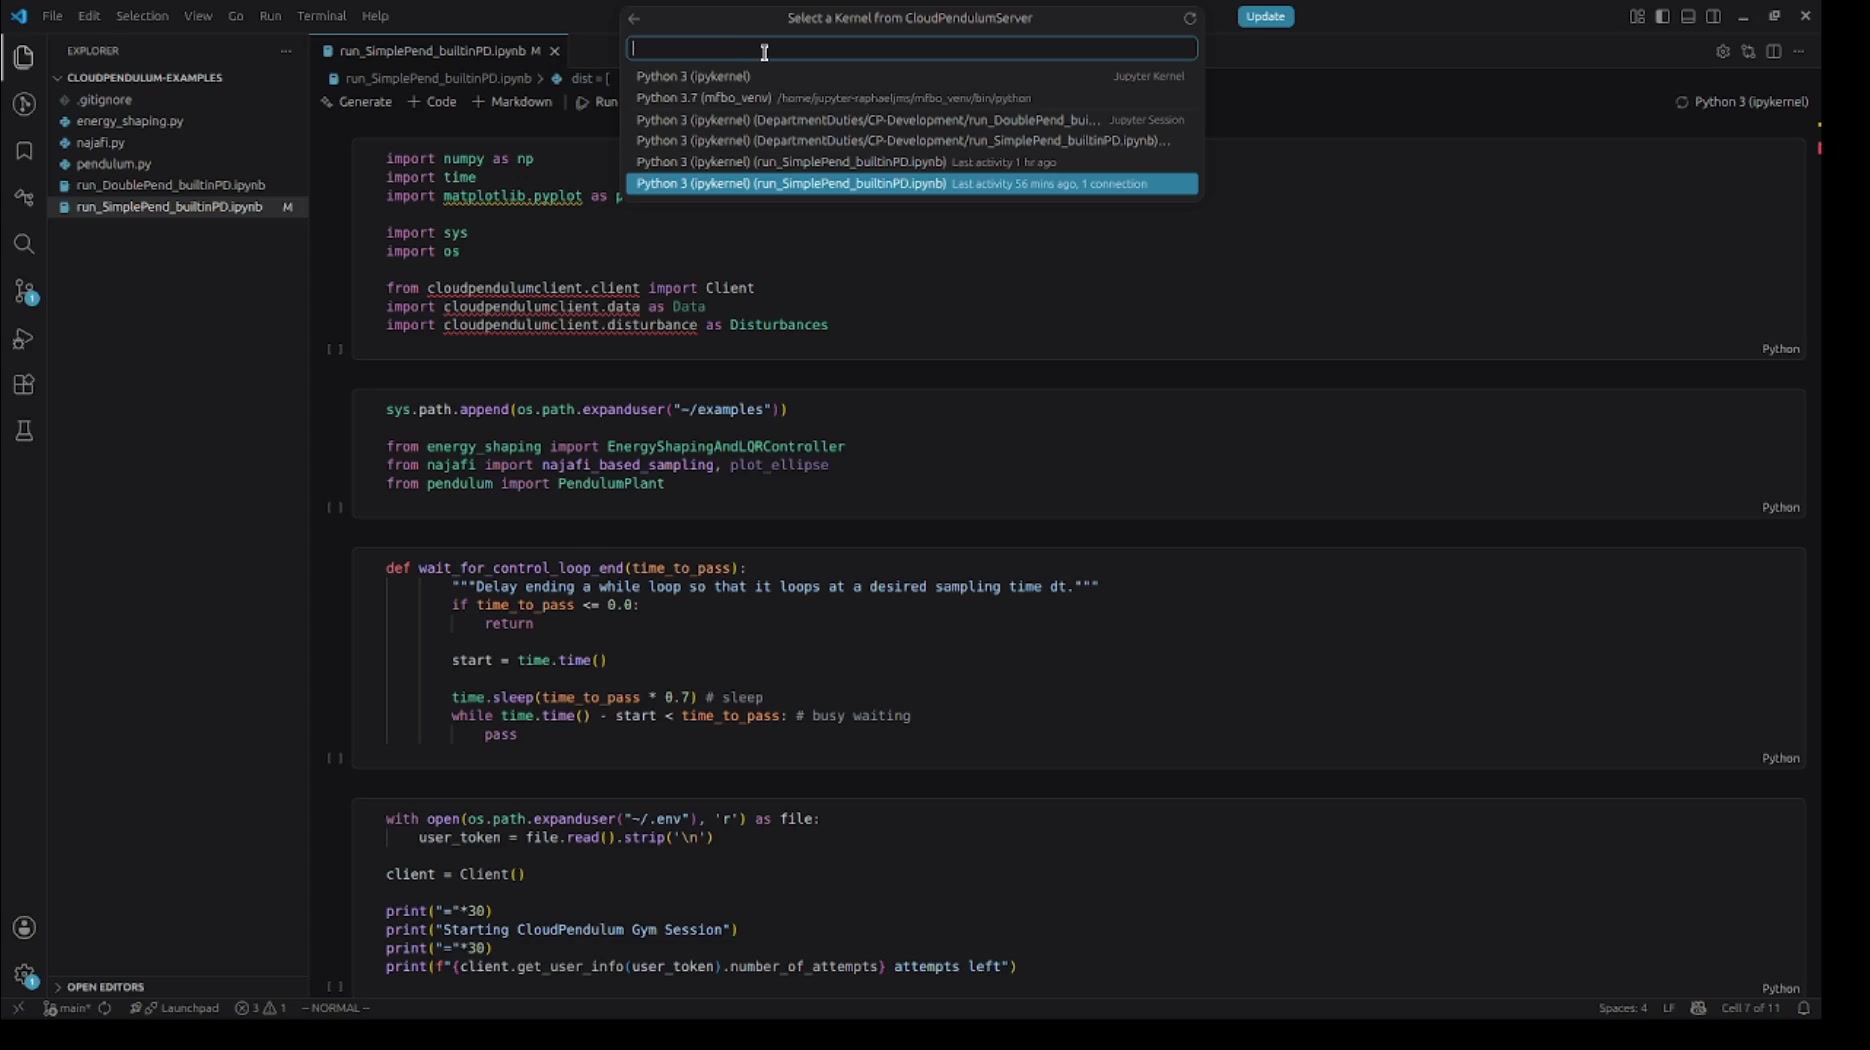The image size is (1870, 1050).
Task: Click the Python 3 (ipykernel) kernel selector
Action: click(x=1742, y=102)
